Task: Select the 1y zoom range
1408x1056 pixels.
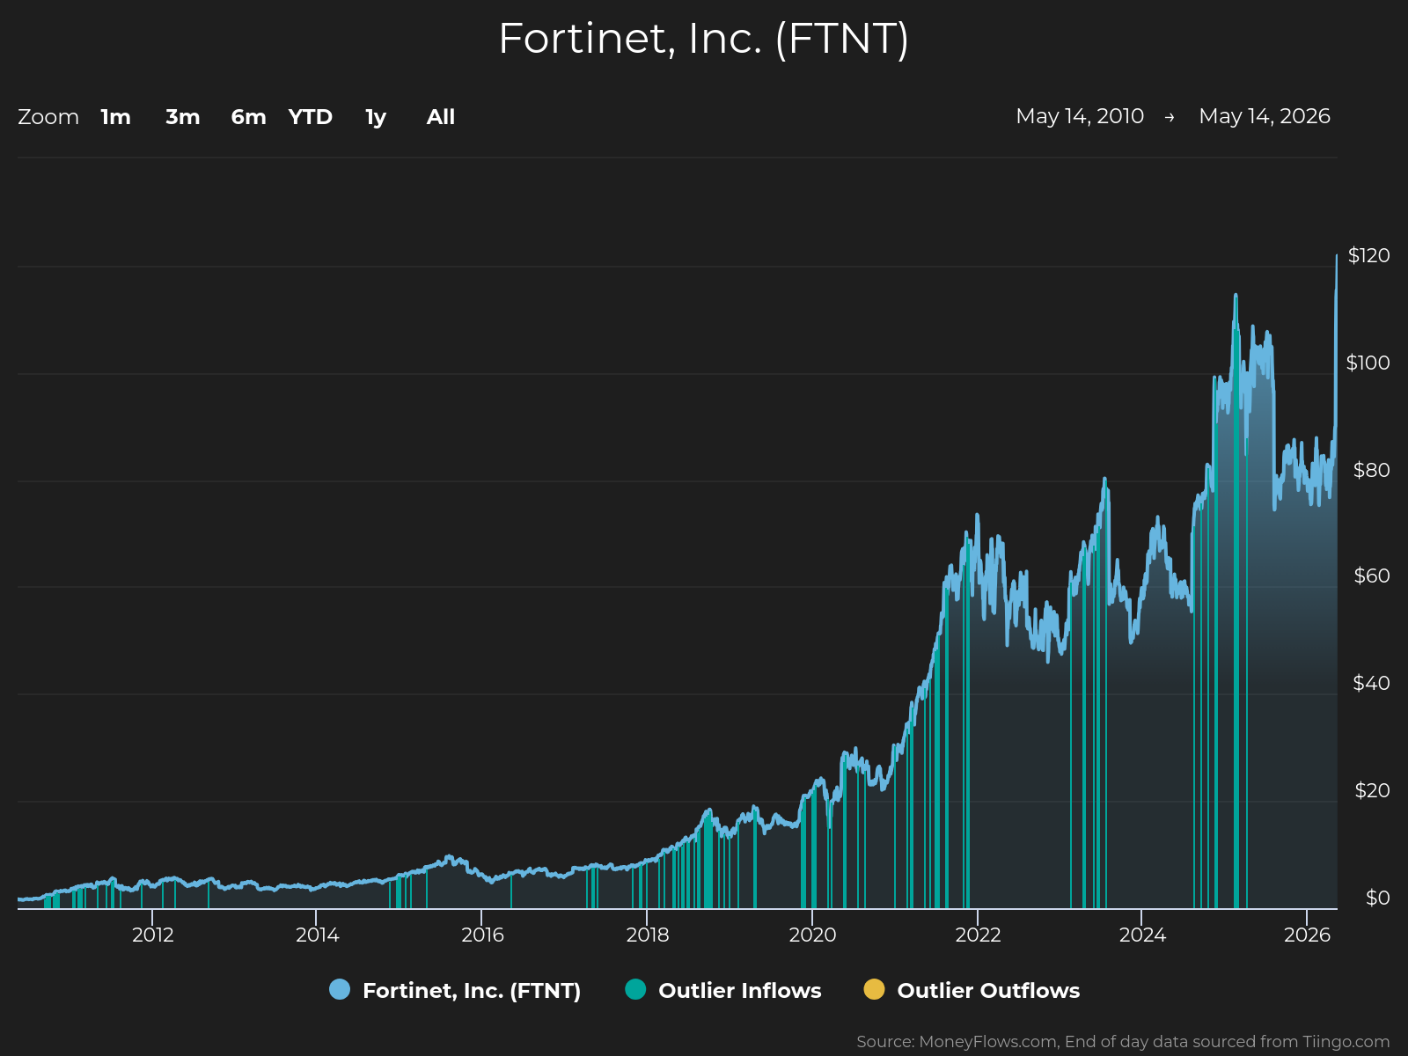Action: (375, 117)
